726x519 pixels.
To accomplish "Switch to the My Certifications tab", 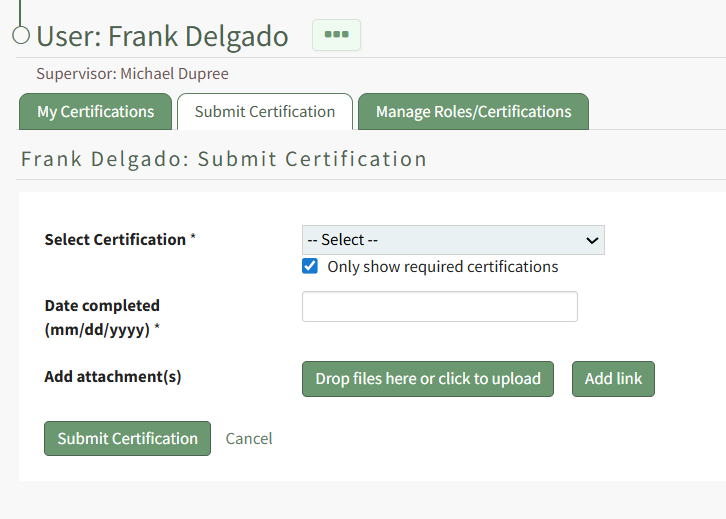I will (x=95, y=112).
